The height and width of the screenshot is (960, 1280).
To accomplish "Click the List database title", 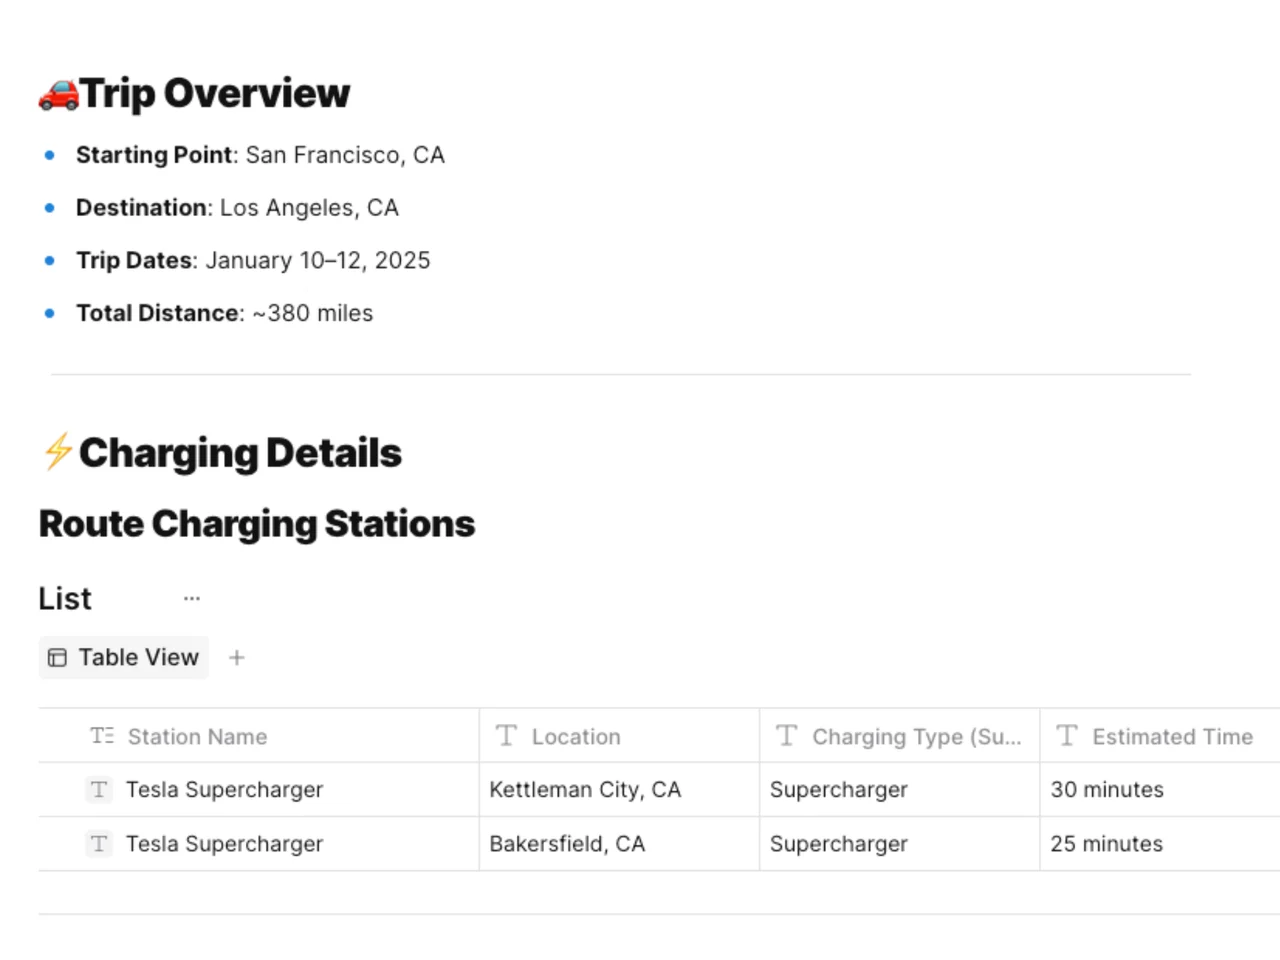I will click(x=65, y=598).
